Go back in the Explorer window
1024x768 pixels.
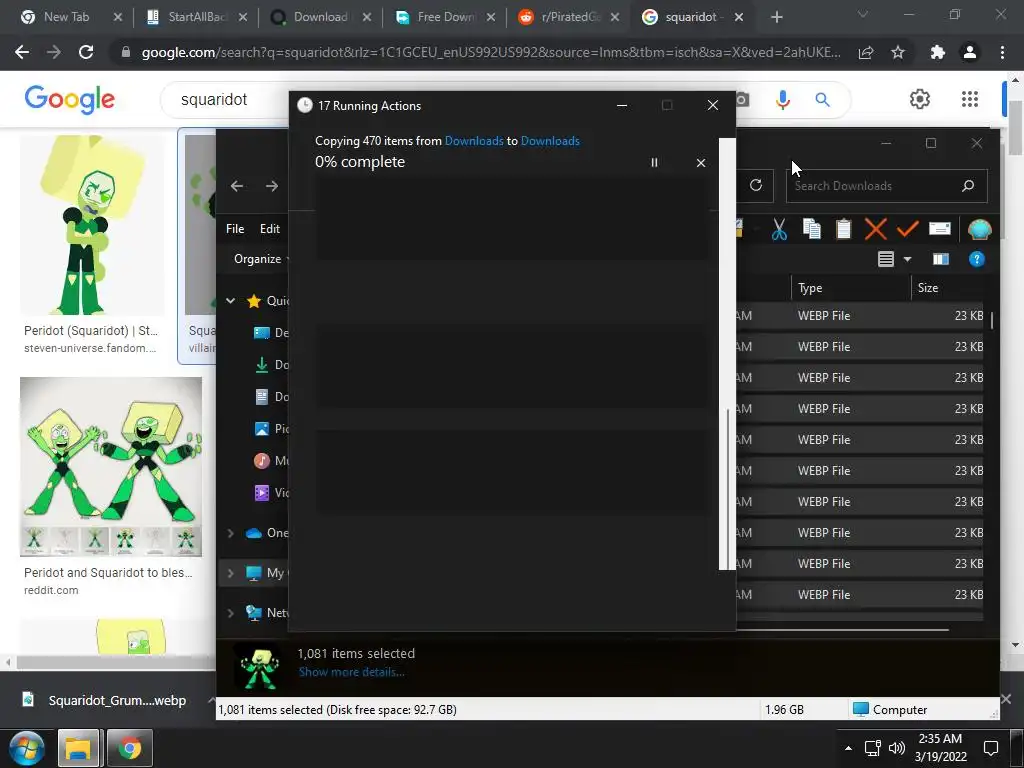pyautogui.click(x=236, y=186)
